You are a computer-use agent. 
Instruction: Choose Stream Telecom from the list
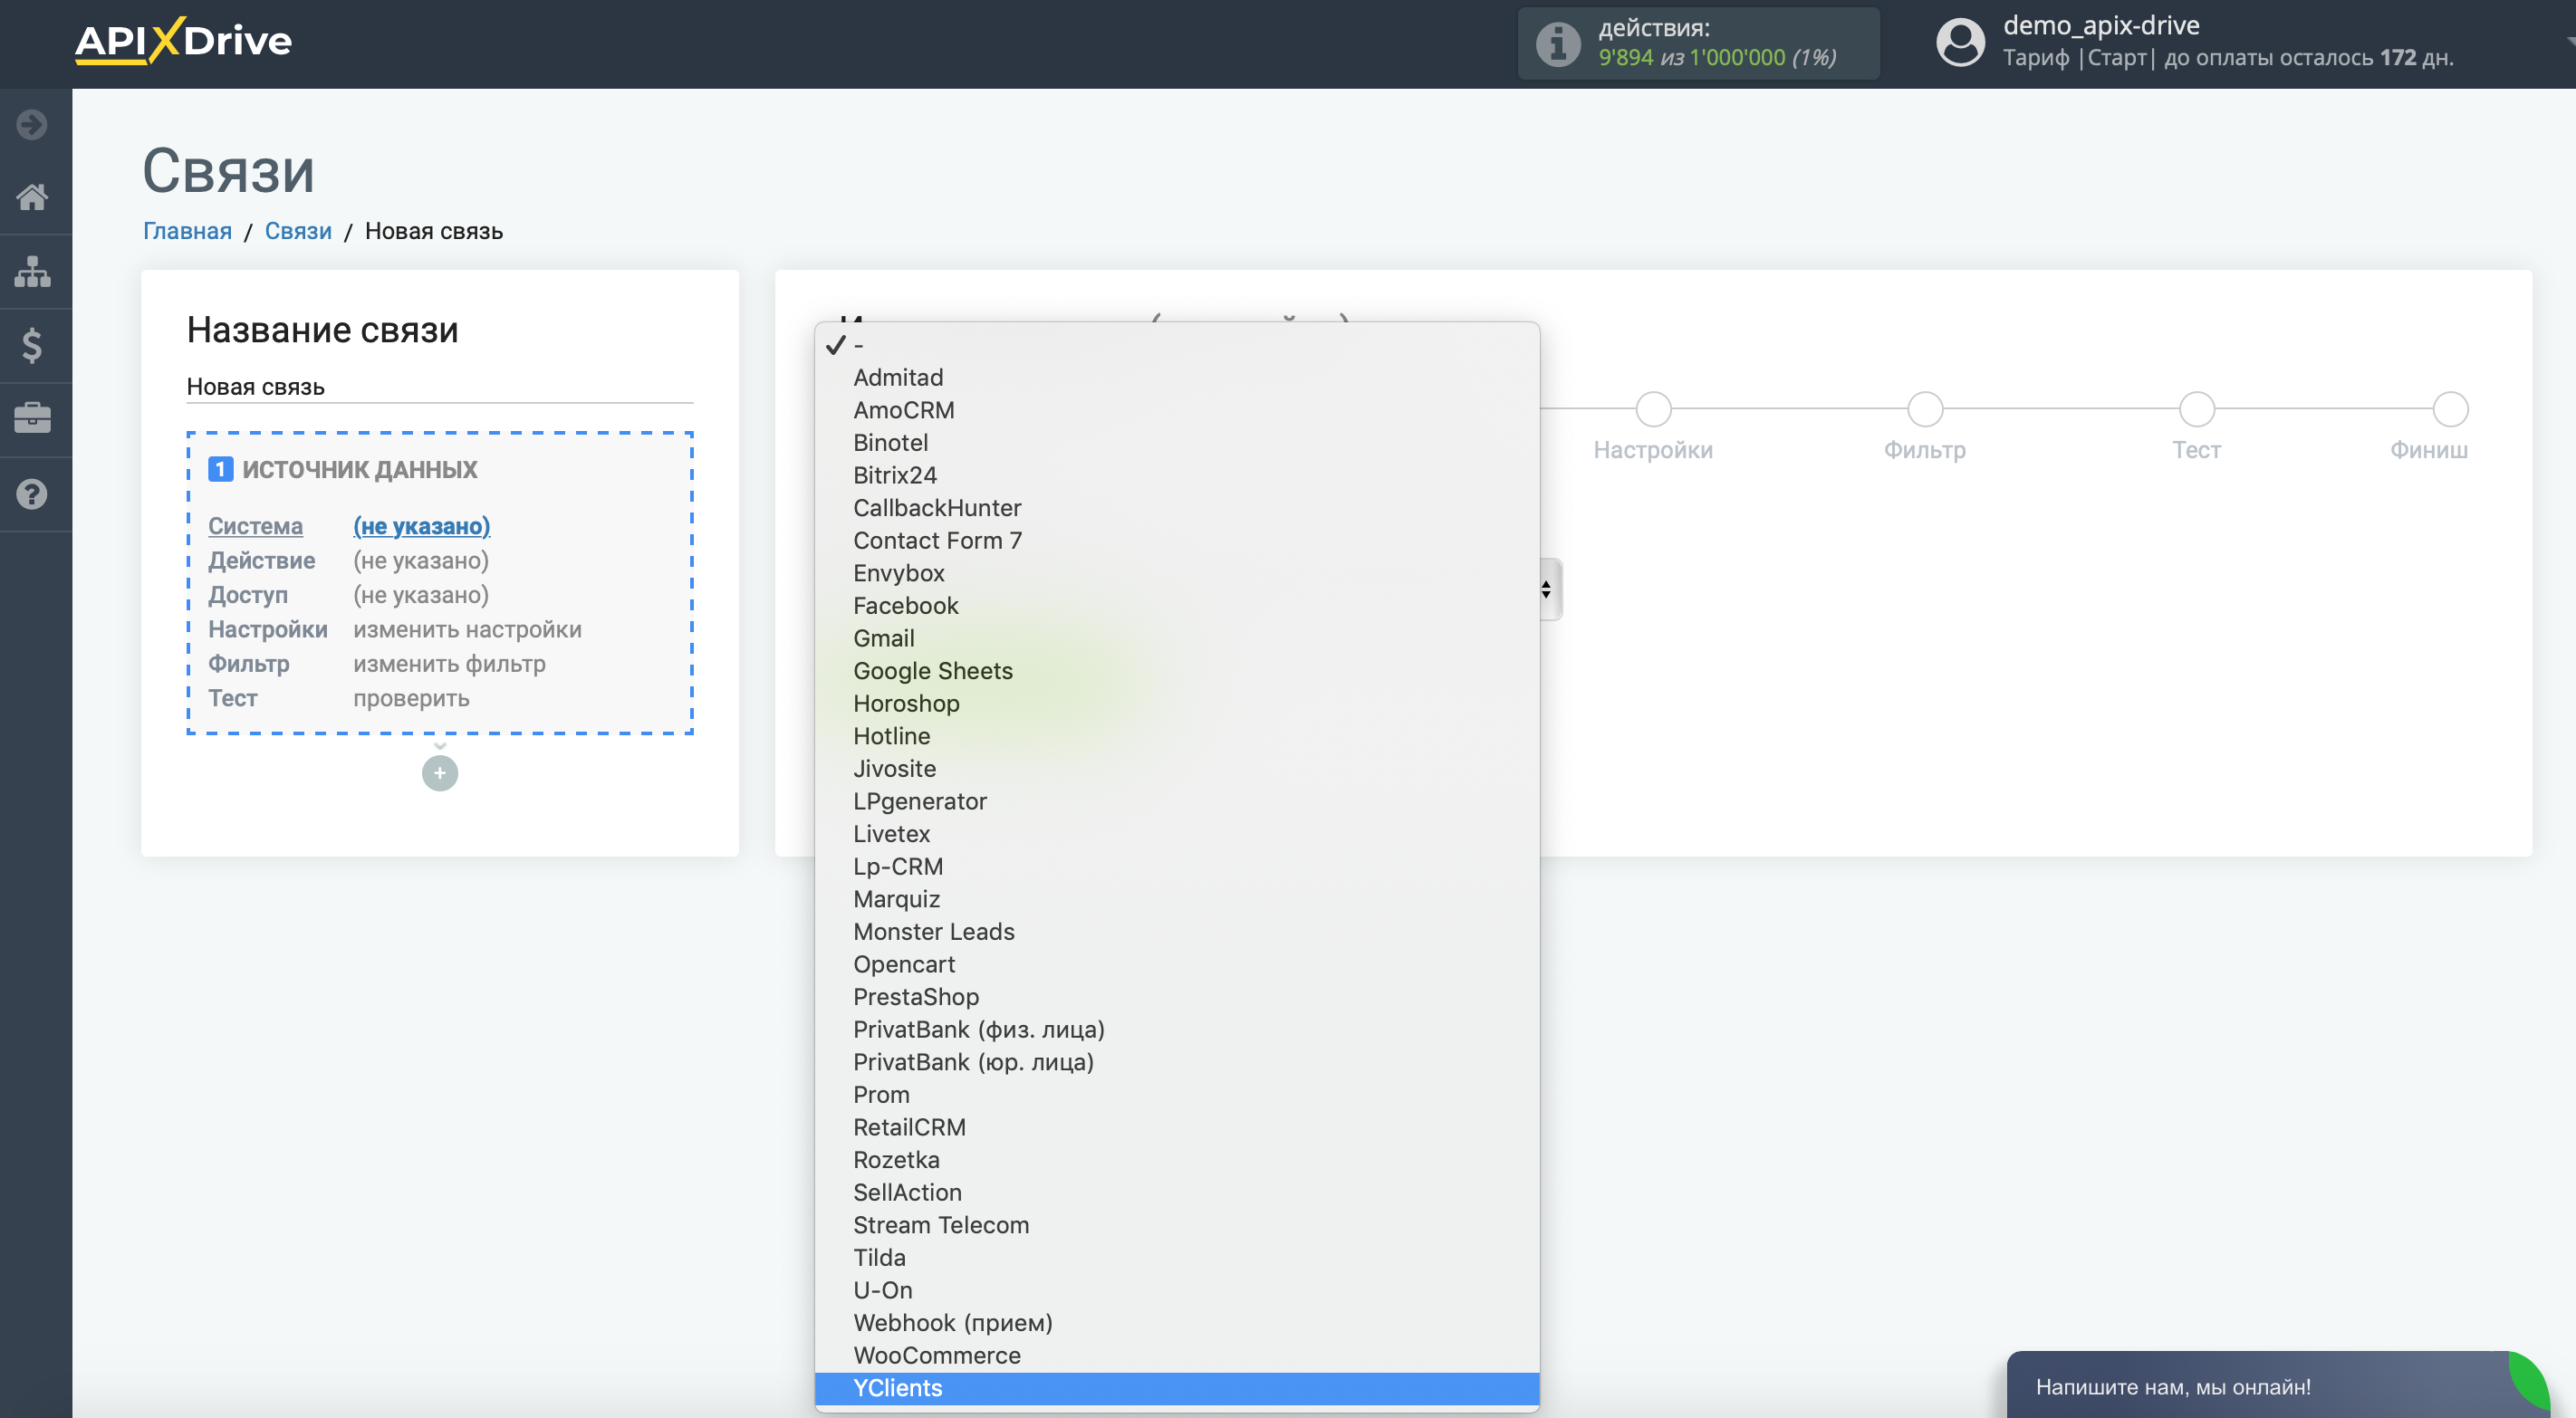point(1177,1226)
